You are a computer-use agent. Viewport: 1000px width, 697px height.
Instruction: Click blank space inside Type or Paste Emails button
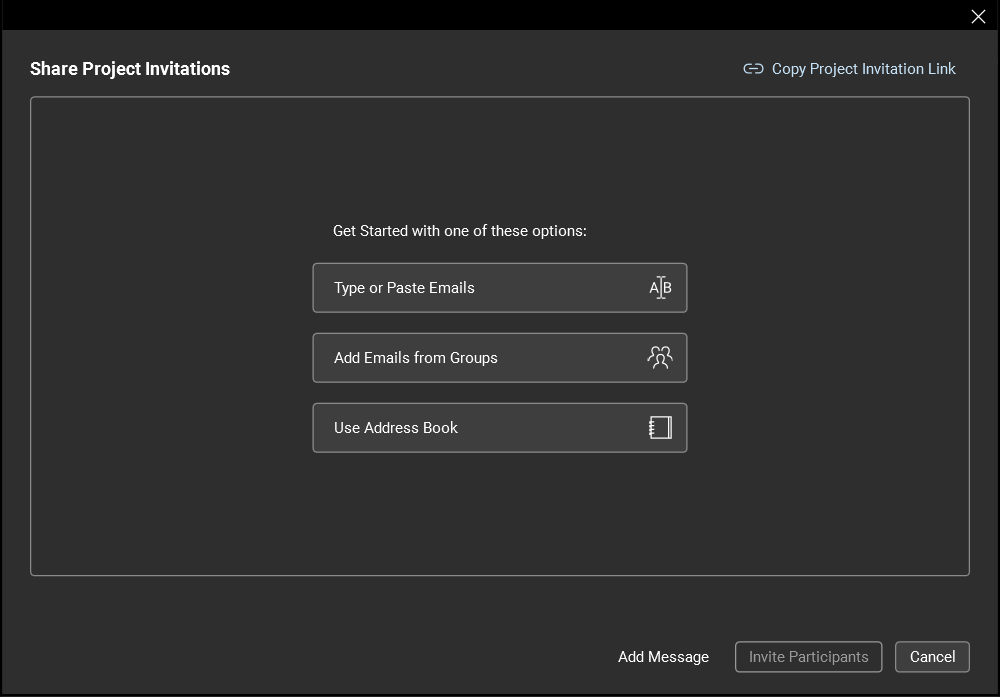tap(560, 288)
